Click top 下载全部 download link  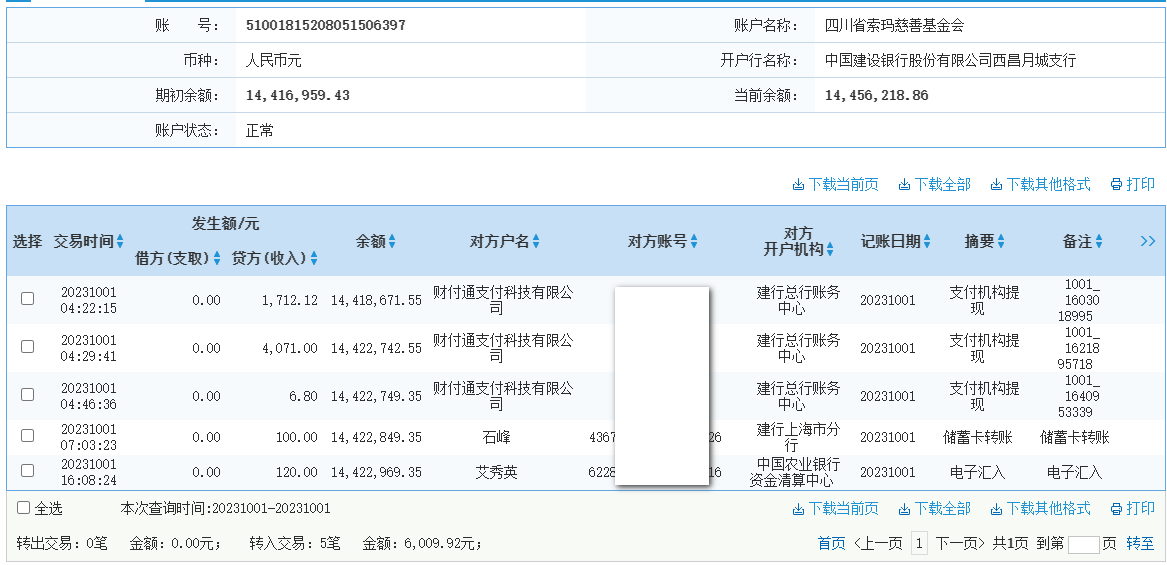(x=935, y=185)
